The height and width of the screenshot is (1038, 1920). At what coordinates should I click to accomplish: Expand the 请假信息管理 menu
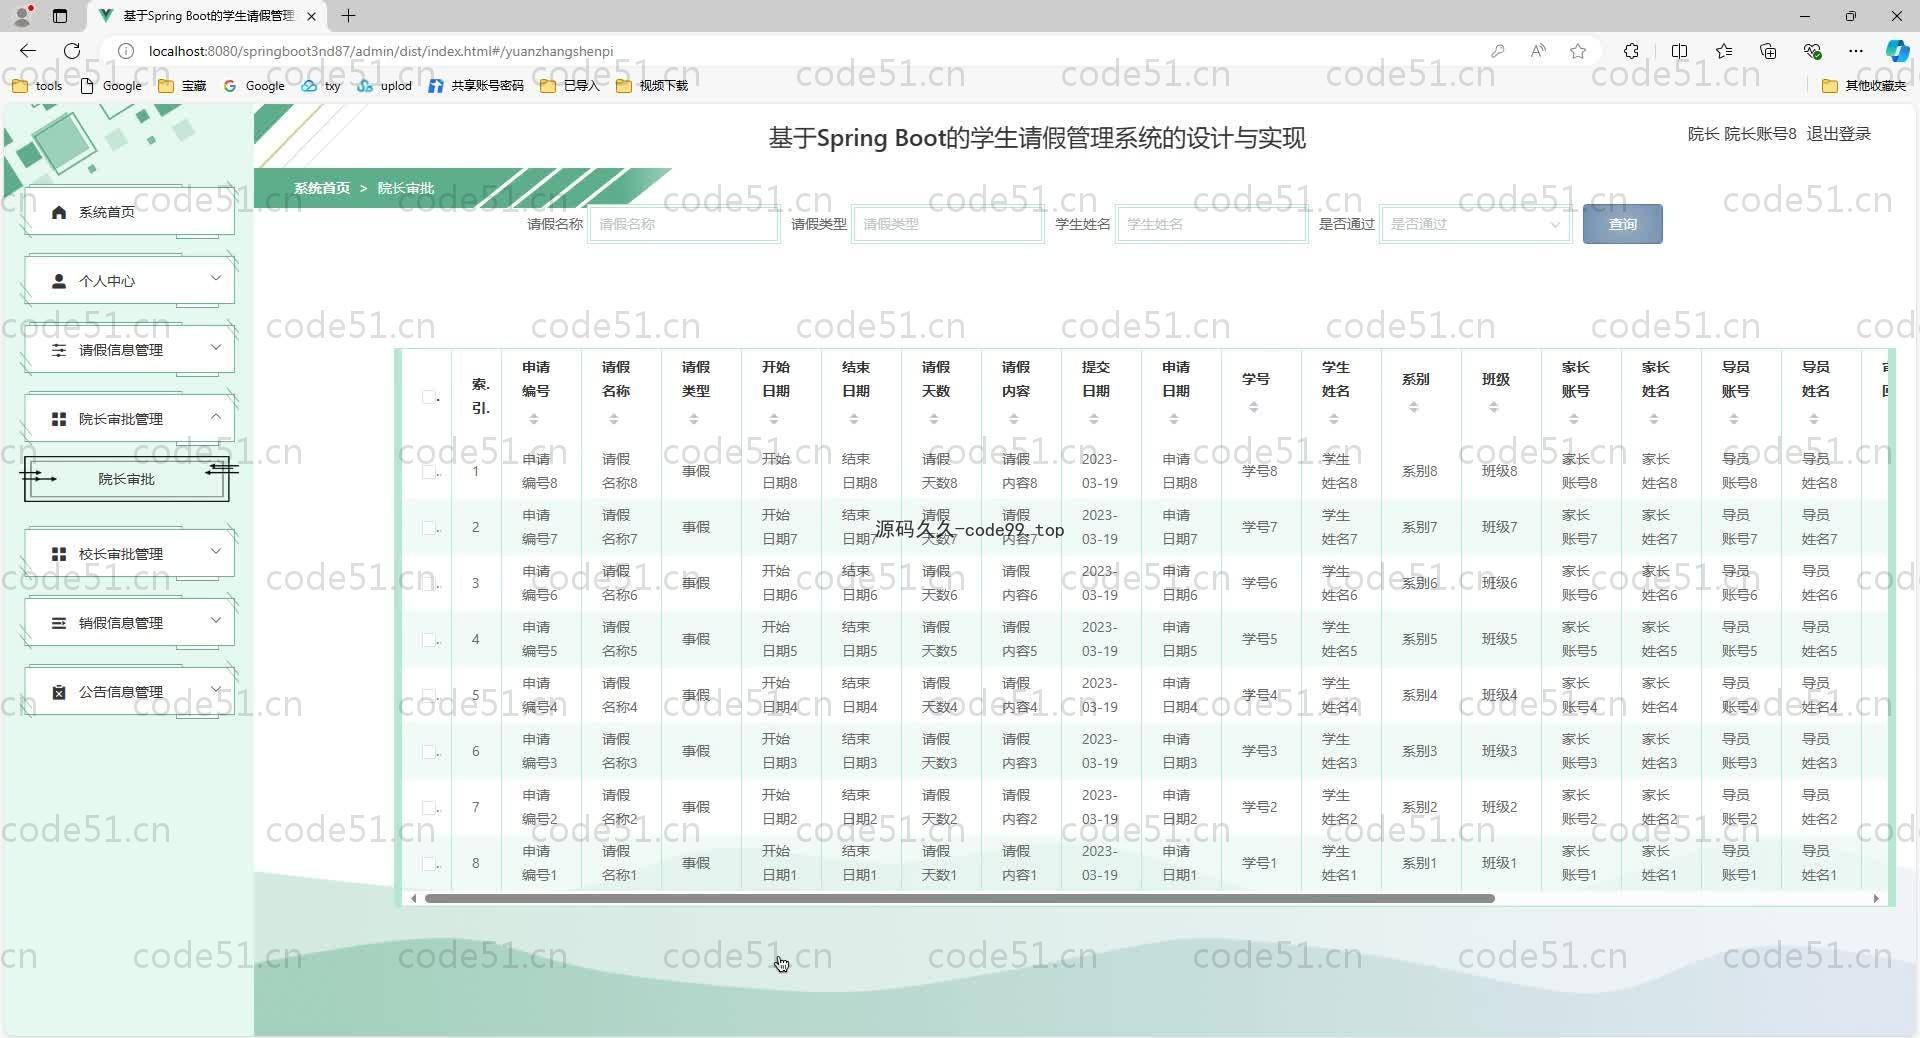(x=129, y=350)
